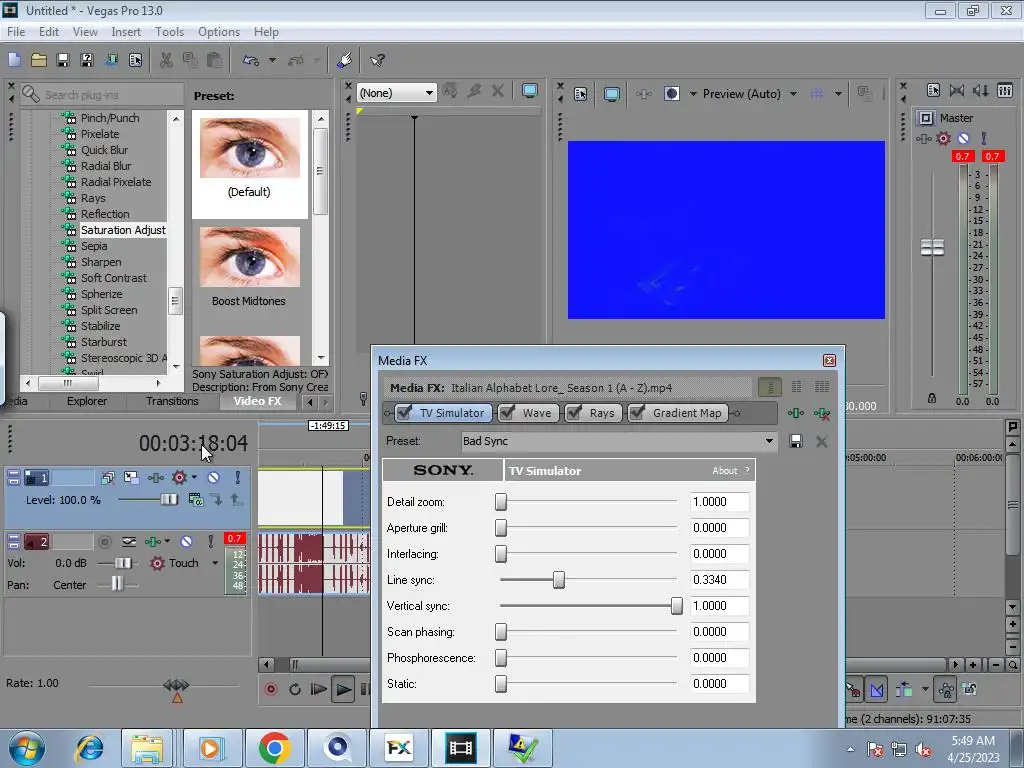Mute video track 1

[214, 477]
